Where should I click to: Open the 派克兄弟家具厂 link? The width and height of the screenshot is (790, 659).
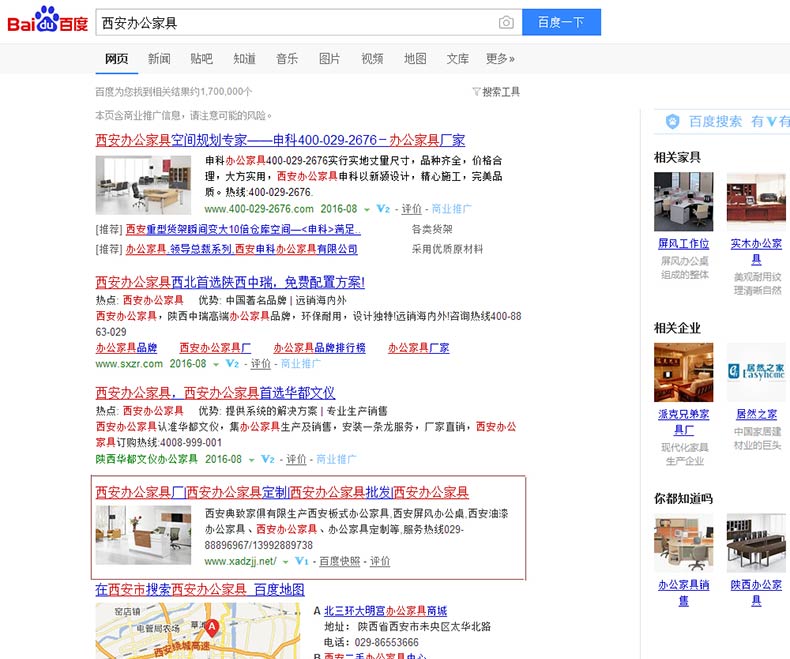point(684,422)
